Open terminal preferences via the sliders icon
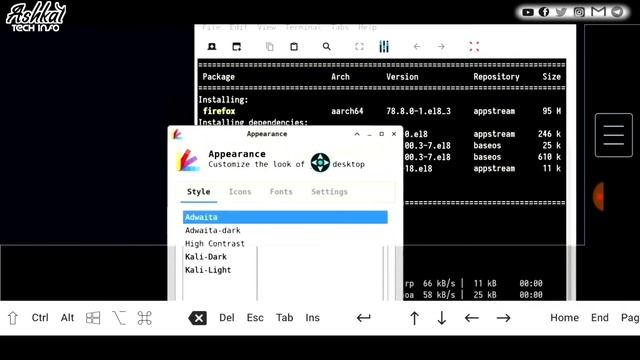 coord(384,47)
